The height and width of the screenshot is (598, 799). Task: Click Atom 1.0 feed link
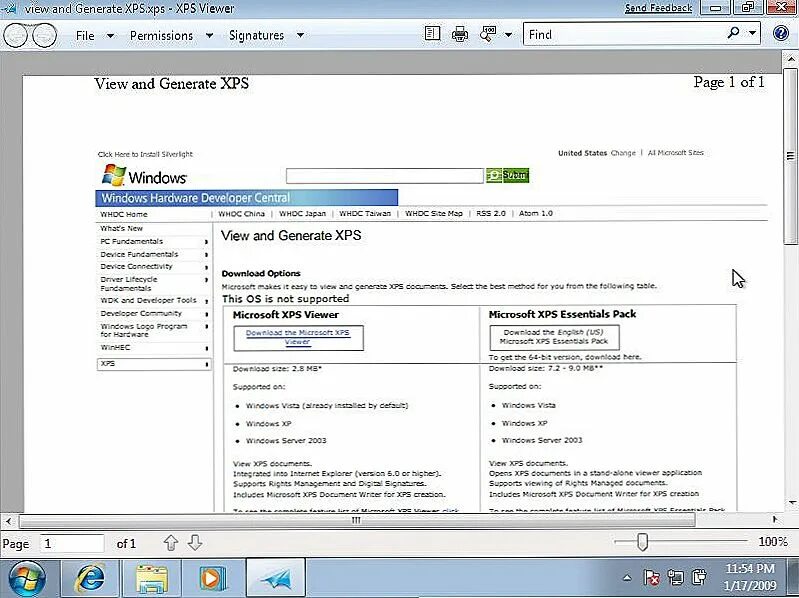(x=536, y=213)
